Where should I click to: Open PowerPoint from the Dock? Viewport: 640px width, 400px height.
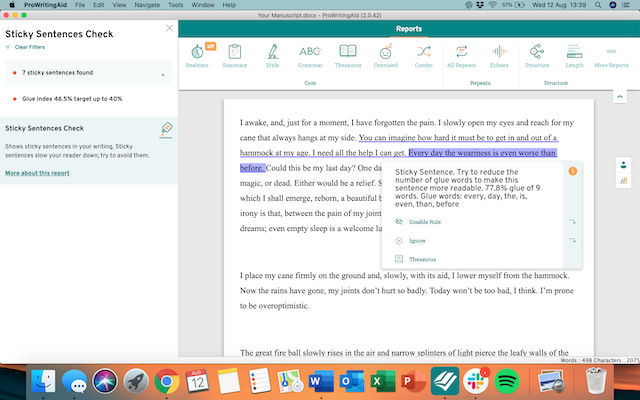(413, 382)
